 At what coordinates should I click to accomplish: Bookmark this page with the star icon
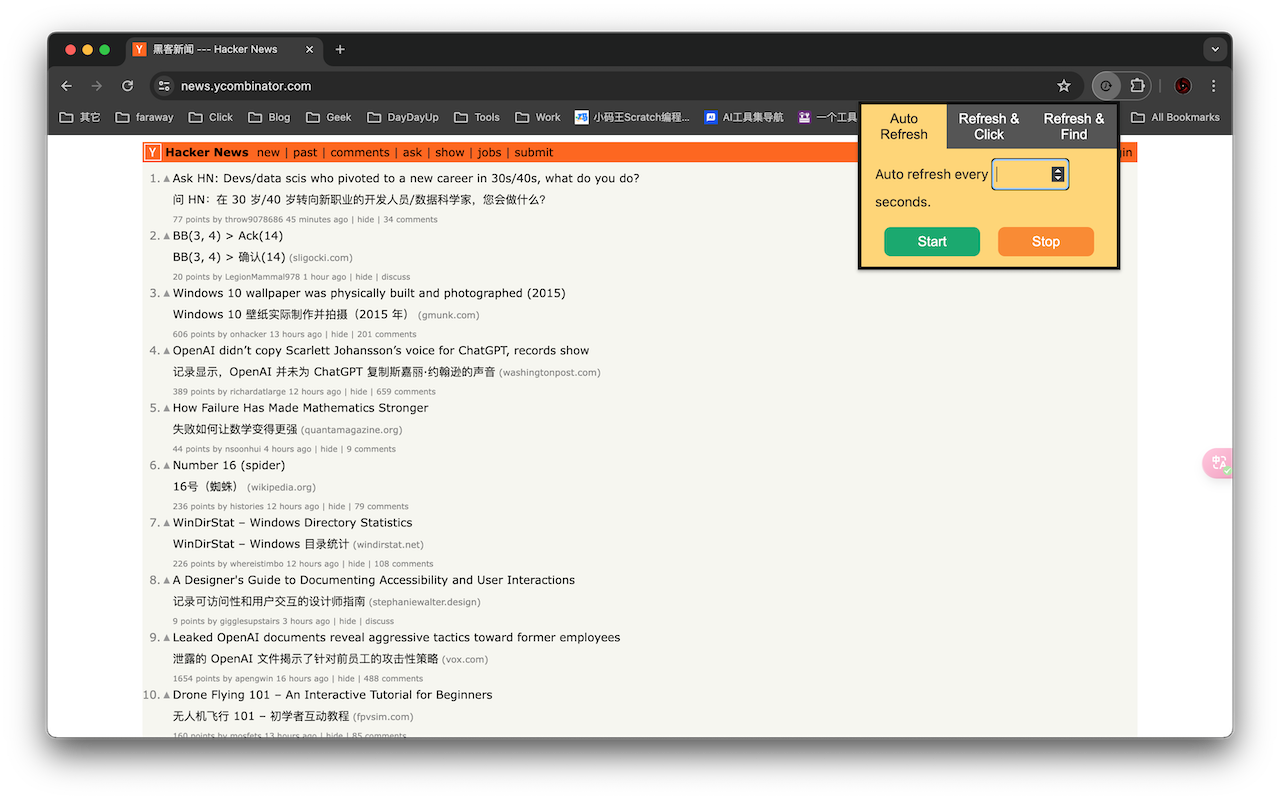(1064, 86)
